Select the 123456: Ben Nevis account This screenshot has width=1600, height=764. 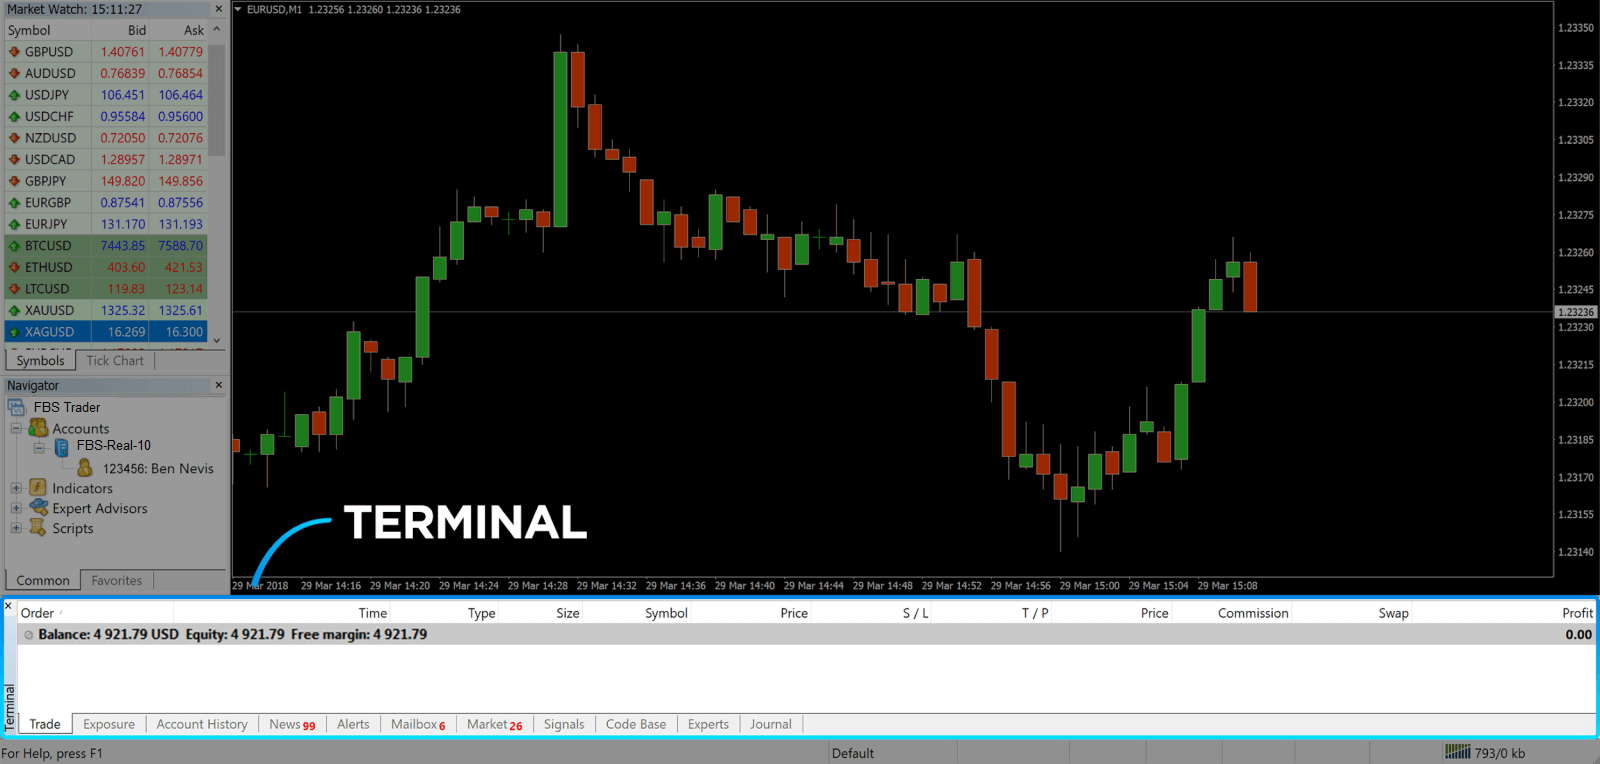[x=158, y=468]
